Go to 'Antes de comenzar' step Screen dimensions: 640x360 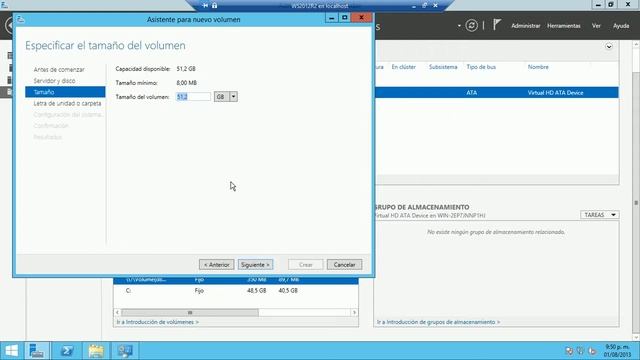(59, 69)
